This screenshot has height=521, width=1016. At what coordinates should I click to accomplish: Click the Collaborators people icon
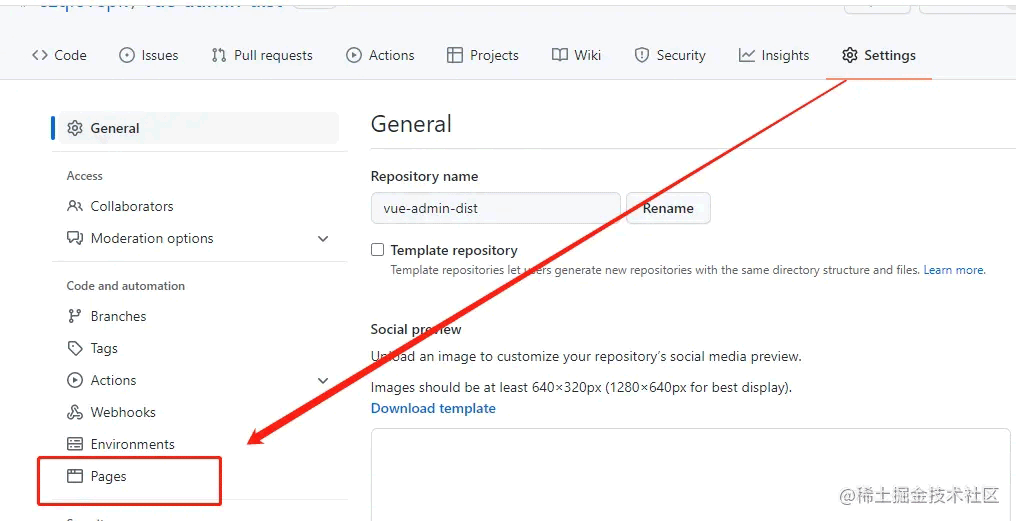pos(75,206)
